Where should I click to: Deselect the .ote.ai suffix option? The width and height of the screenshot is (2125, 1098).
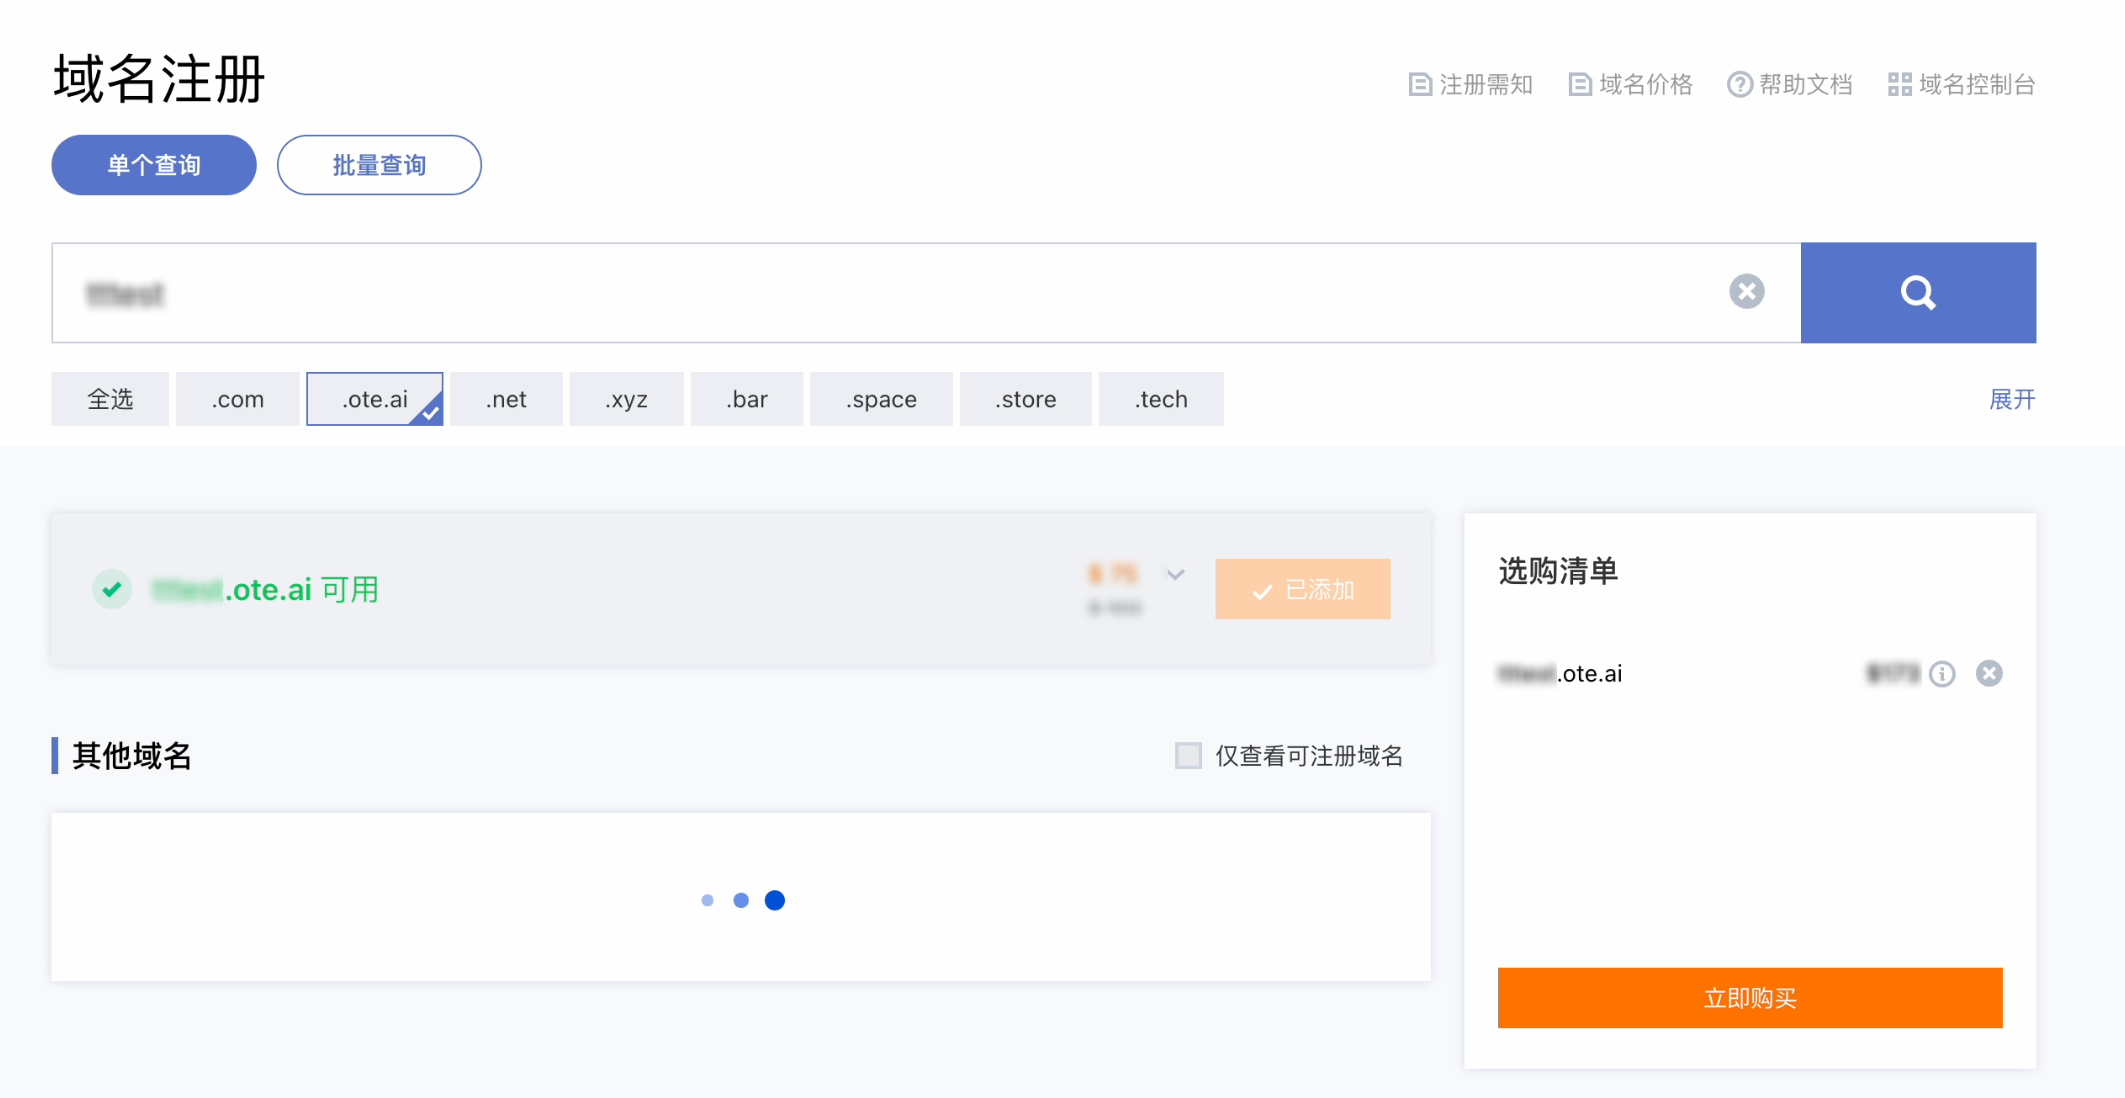coord(375,399)
